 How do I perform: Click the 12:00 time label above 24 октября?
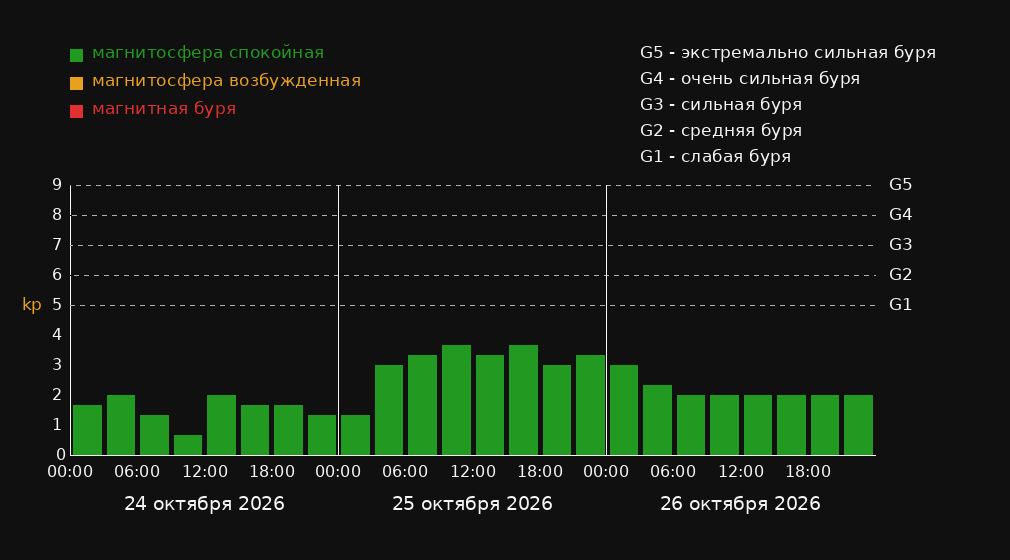205,472
